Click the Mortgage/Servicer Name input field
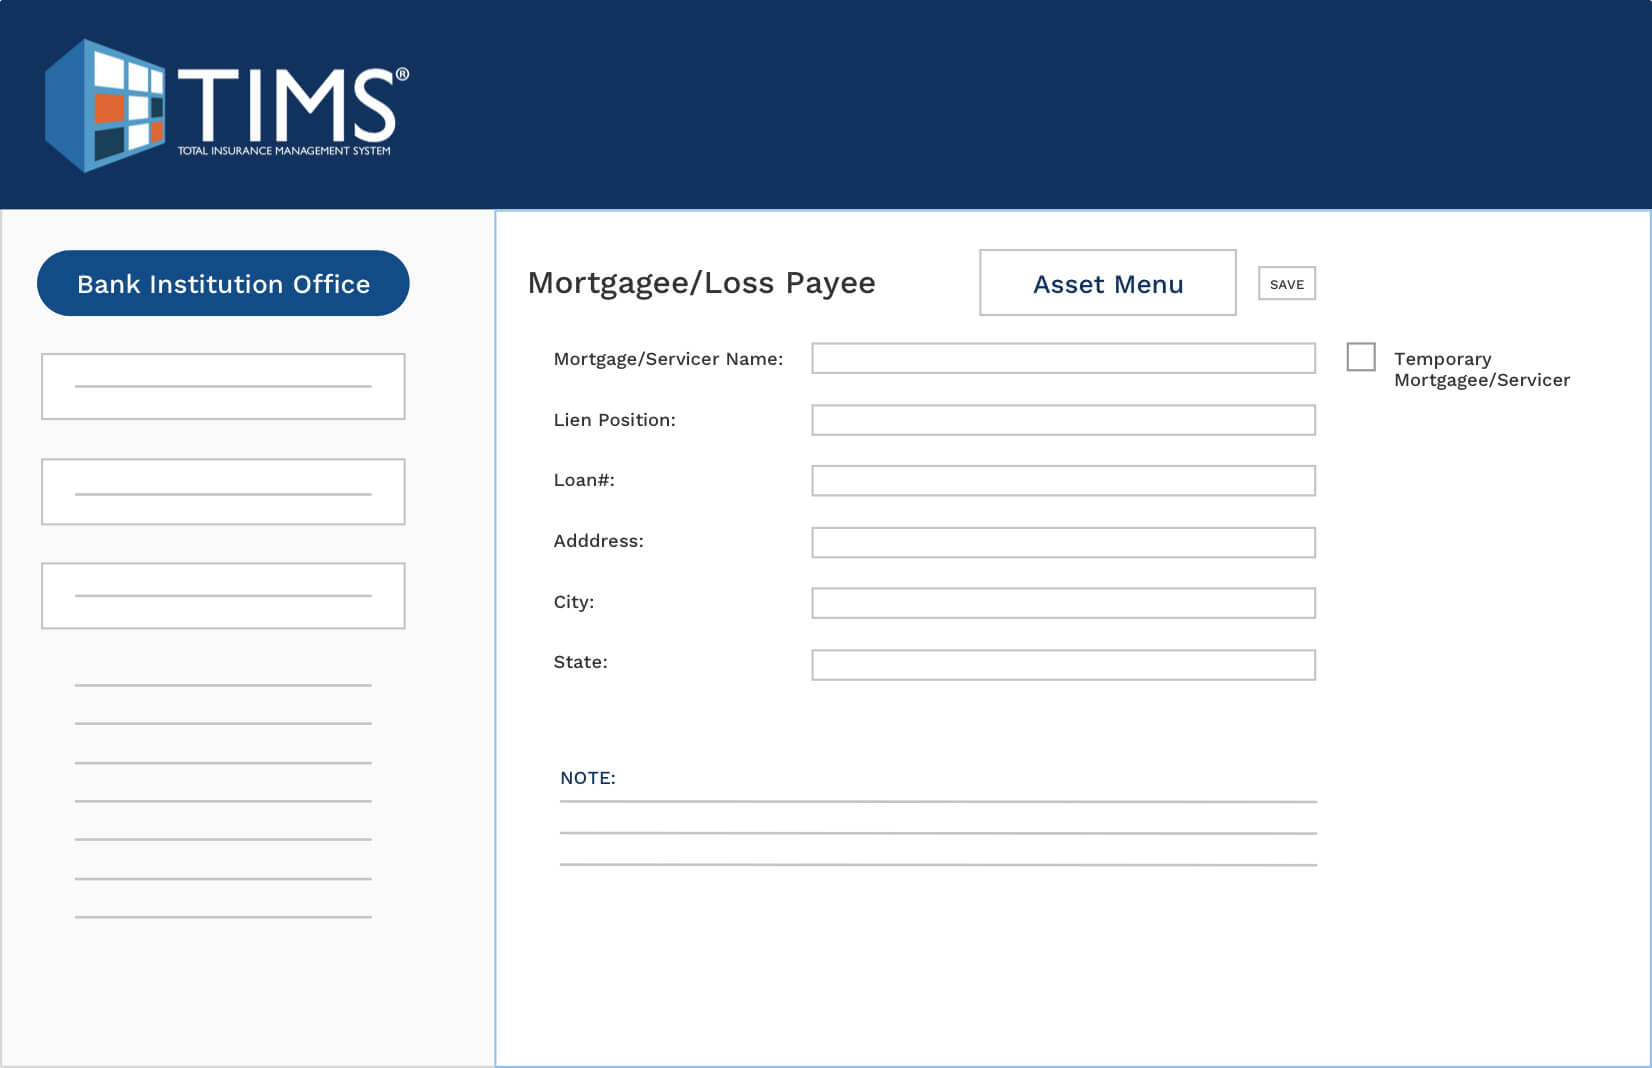 coord(1063,359)
